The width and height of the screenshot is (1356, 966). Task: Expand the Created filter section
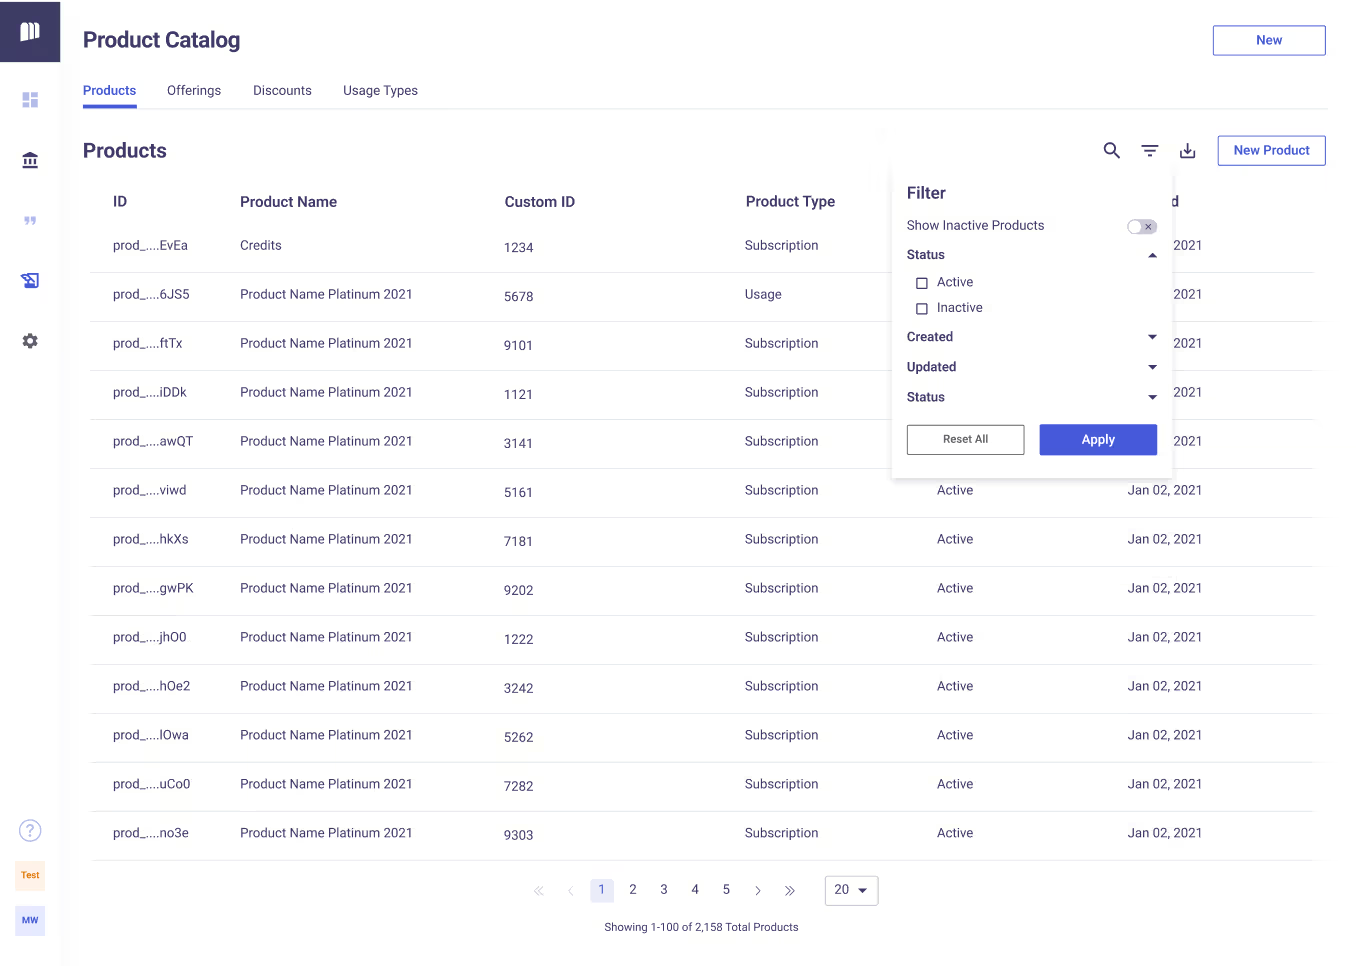point(1152,337)
